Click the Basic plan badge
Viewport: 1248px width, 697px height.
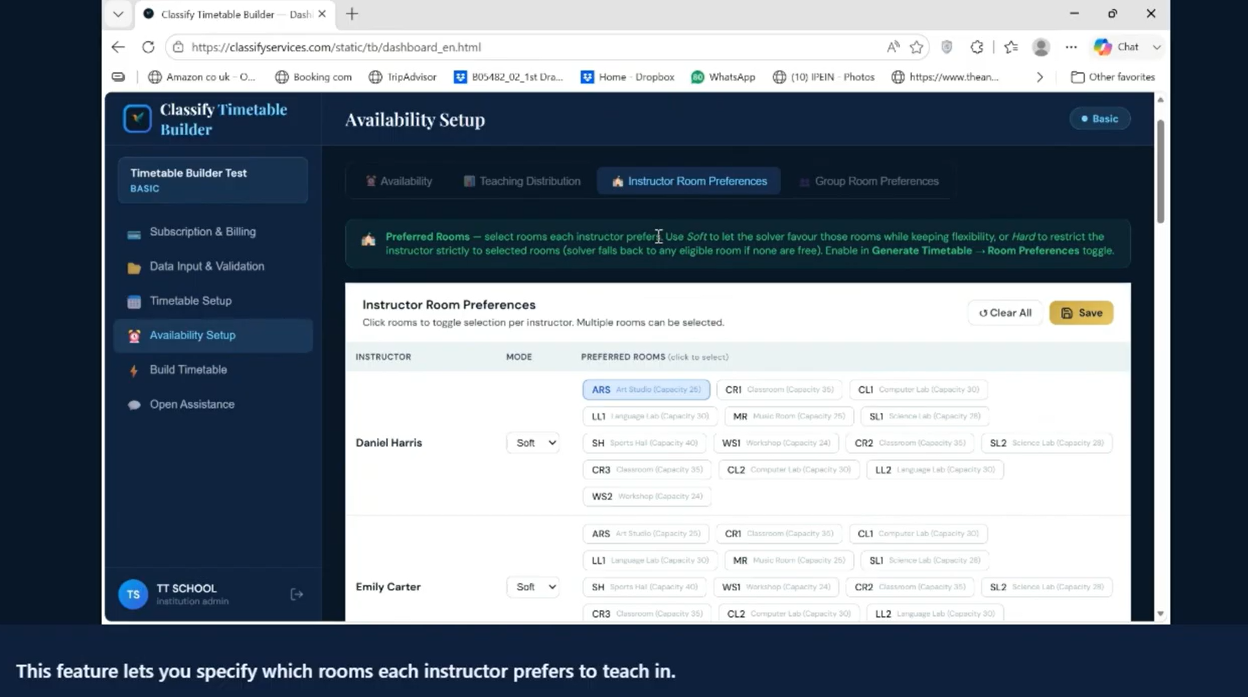tap(1100, 119)
